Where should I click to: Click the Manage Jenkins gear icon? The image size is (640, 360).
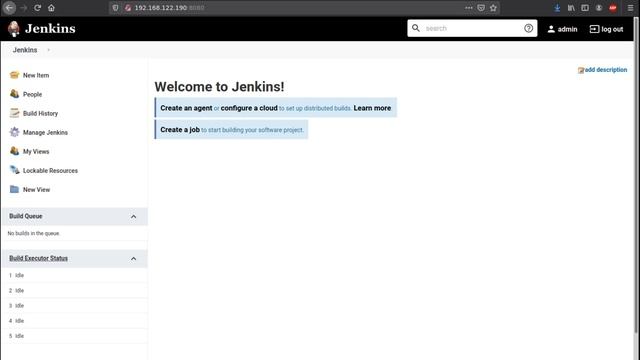tap(14, 132)
